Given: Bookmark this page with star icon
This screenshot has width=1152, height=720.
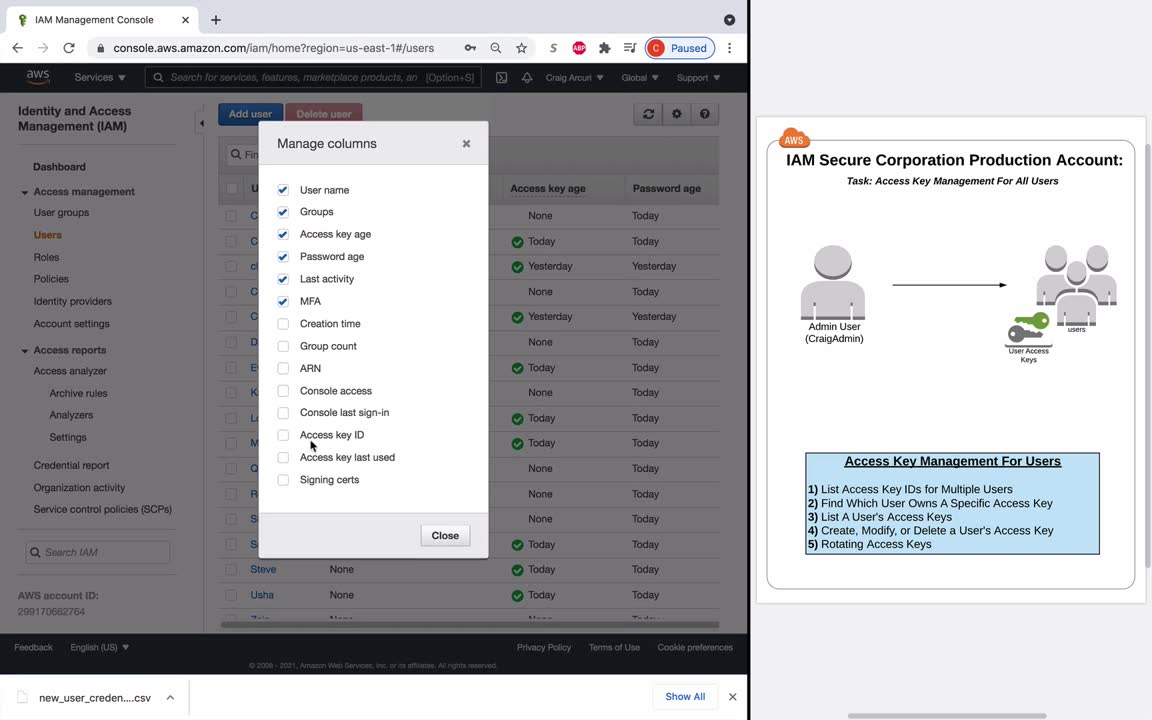Looking at the screenshot, I should (522, 48).
